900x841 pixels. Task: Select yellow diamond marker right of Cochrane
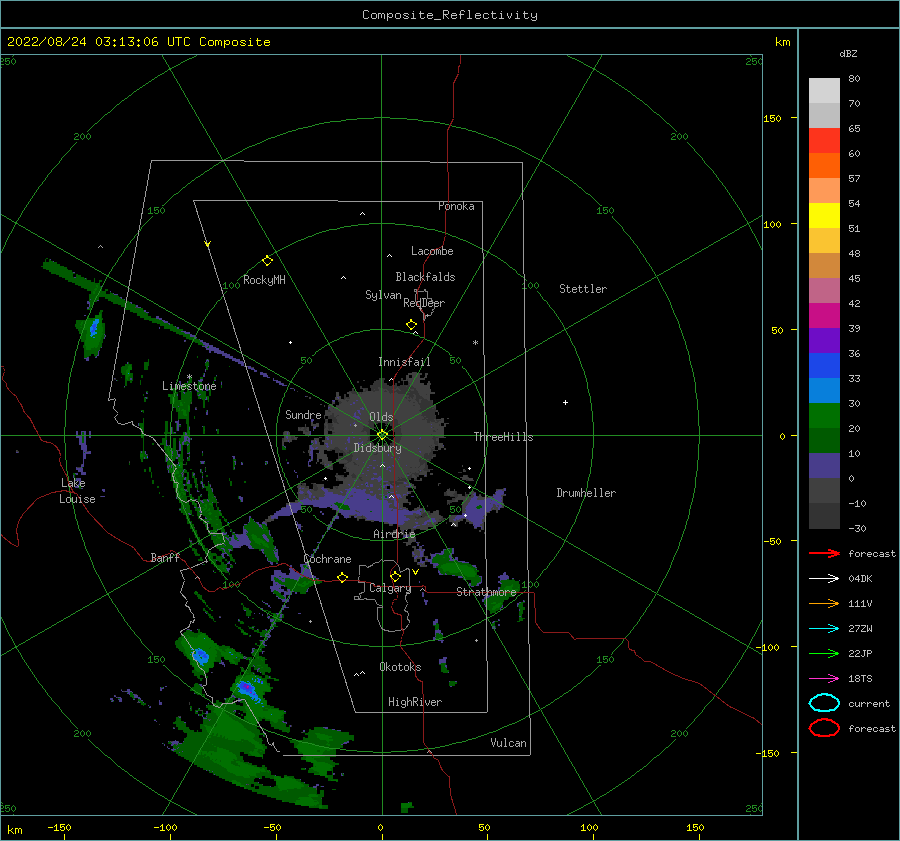[x=342, y=577]
